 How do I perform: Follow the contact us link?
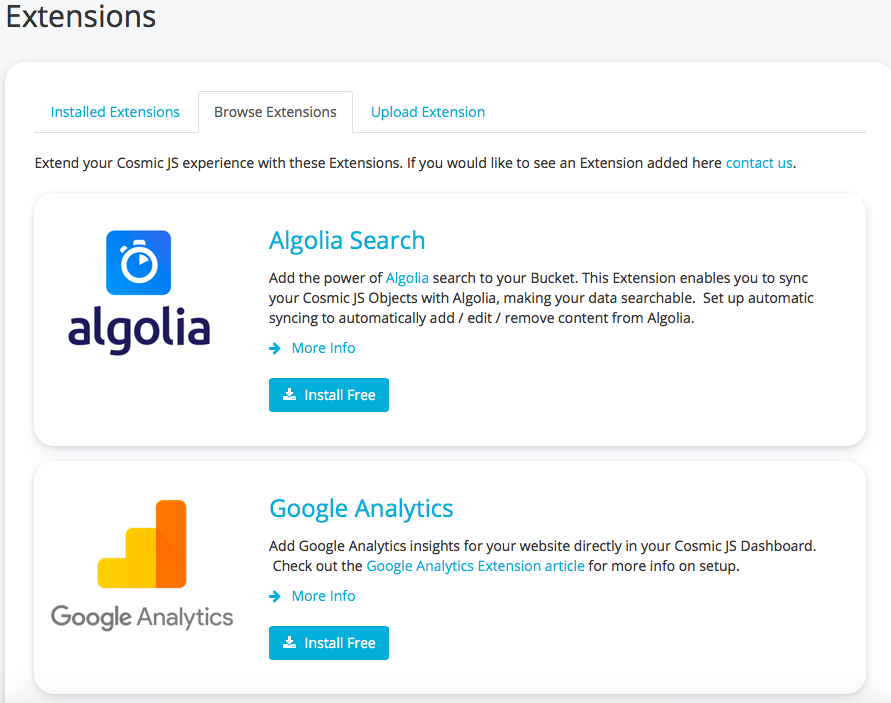point(759,162)
